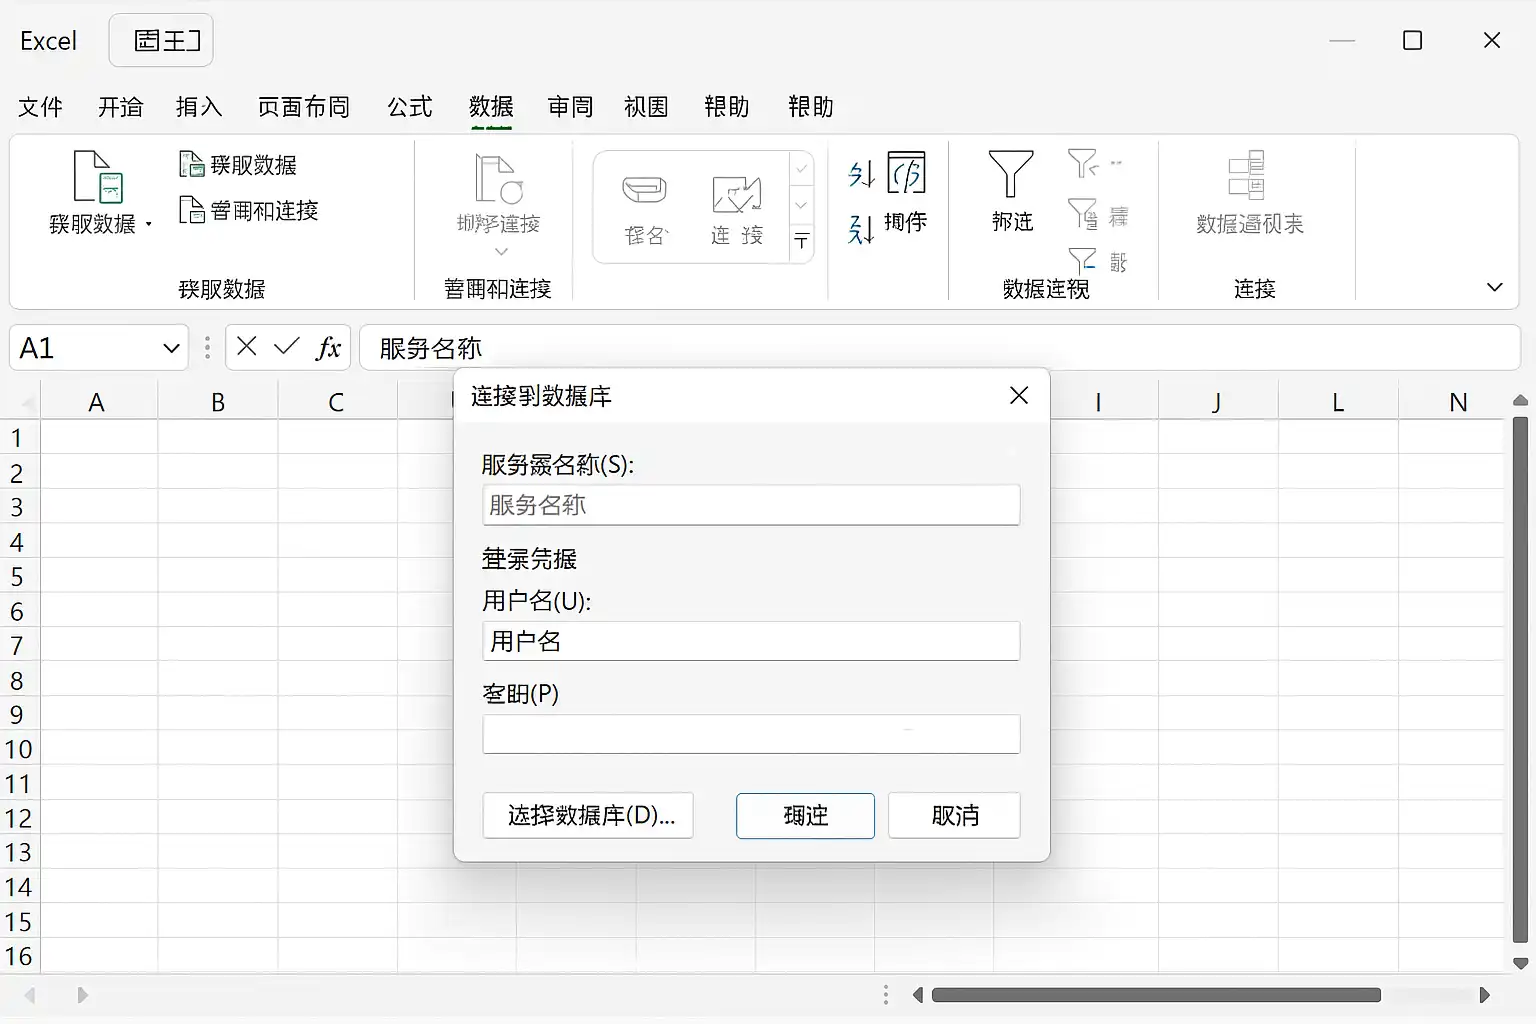Close the 连接到数据库 dialog
Viewport: 1536px width, 1024px height.
coord(1019,396)
